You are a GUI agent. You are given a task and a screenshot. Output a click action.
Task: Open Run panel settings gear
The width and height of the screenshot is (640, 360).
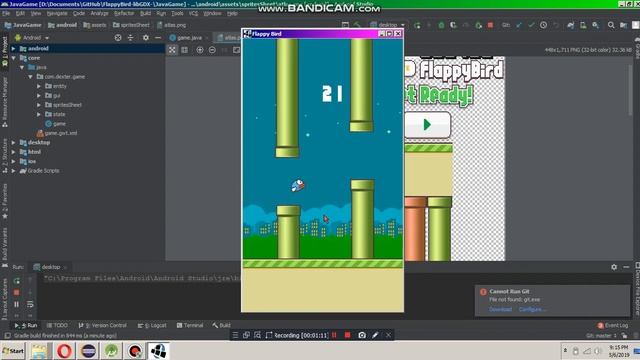coord(614,267)
